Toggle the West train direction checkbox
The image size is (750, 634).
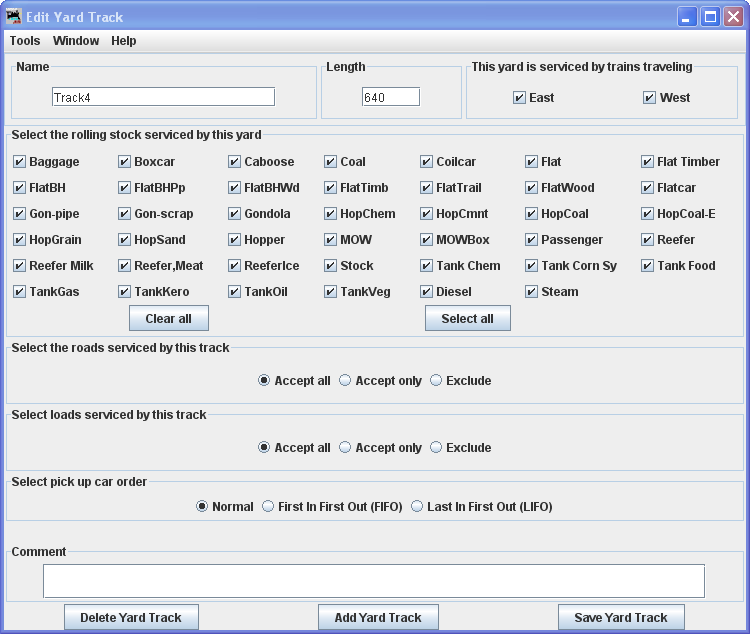[650, 98]
